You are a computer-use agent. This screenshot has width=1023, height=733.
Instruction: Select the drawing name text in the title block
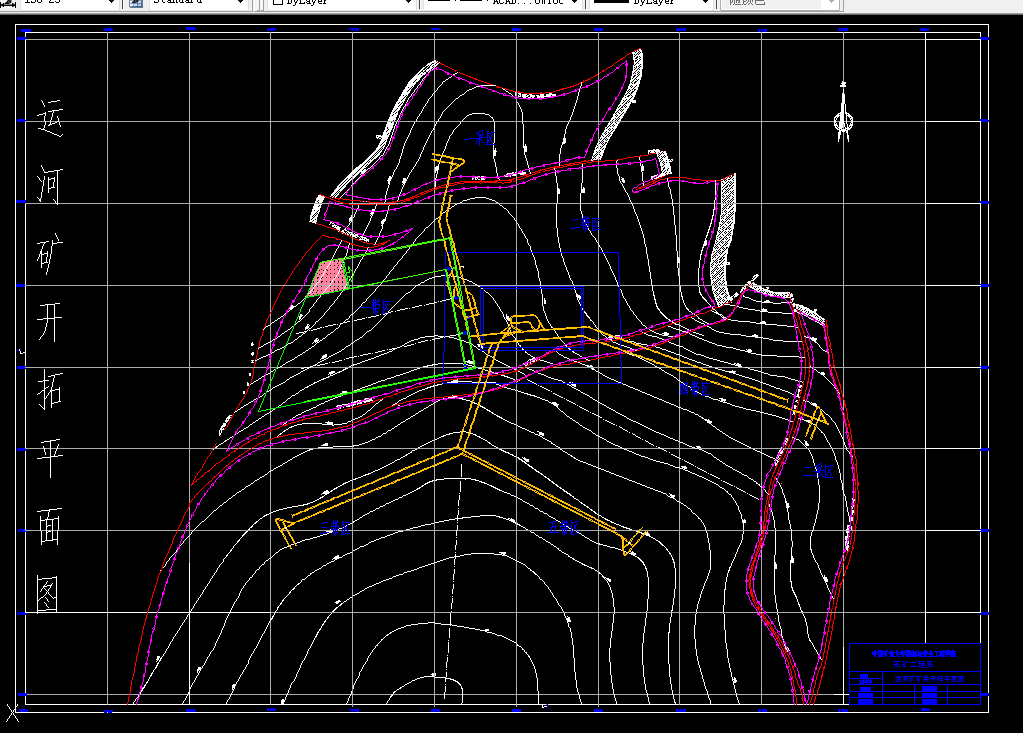coord(929,679)
